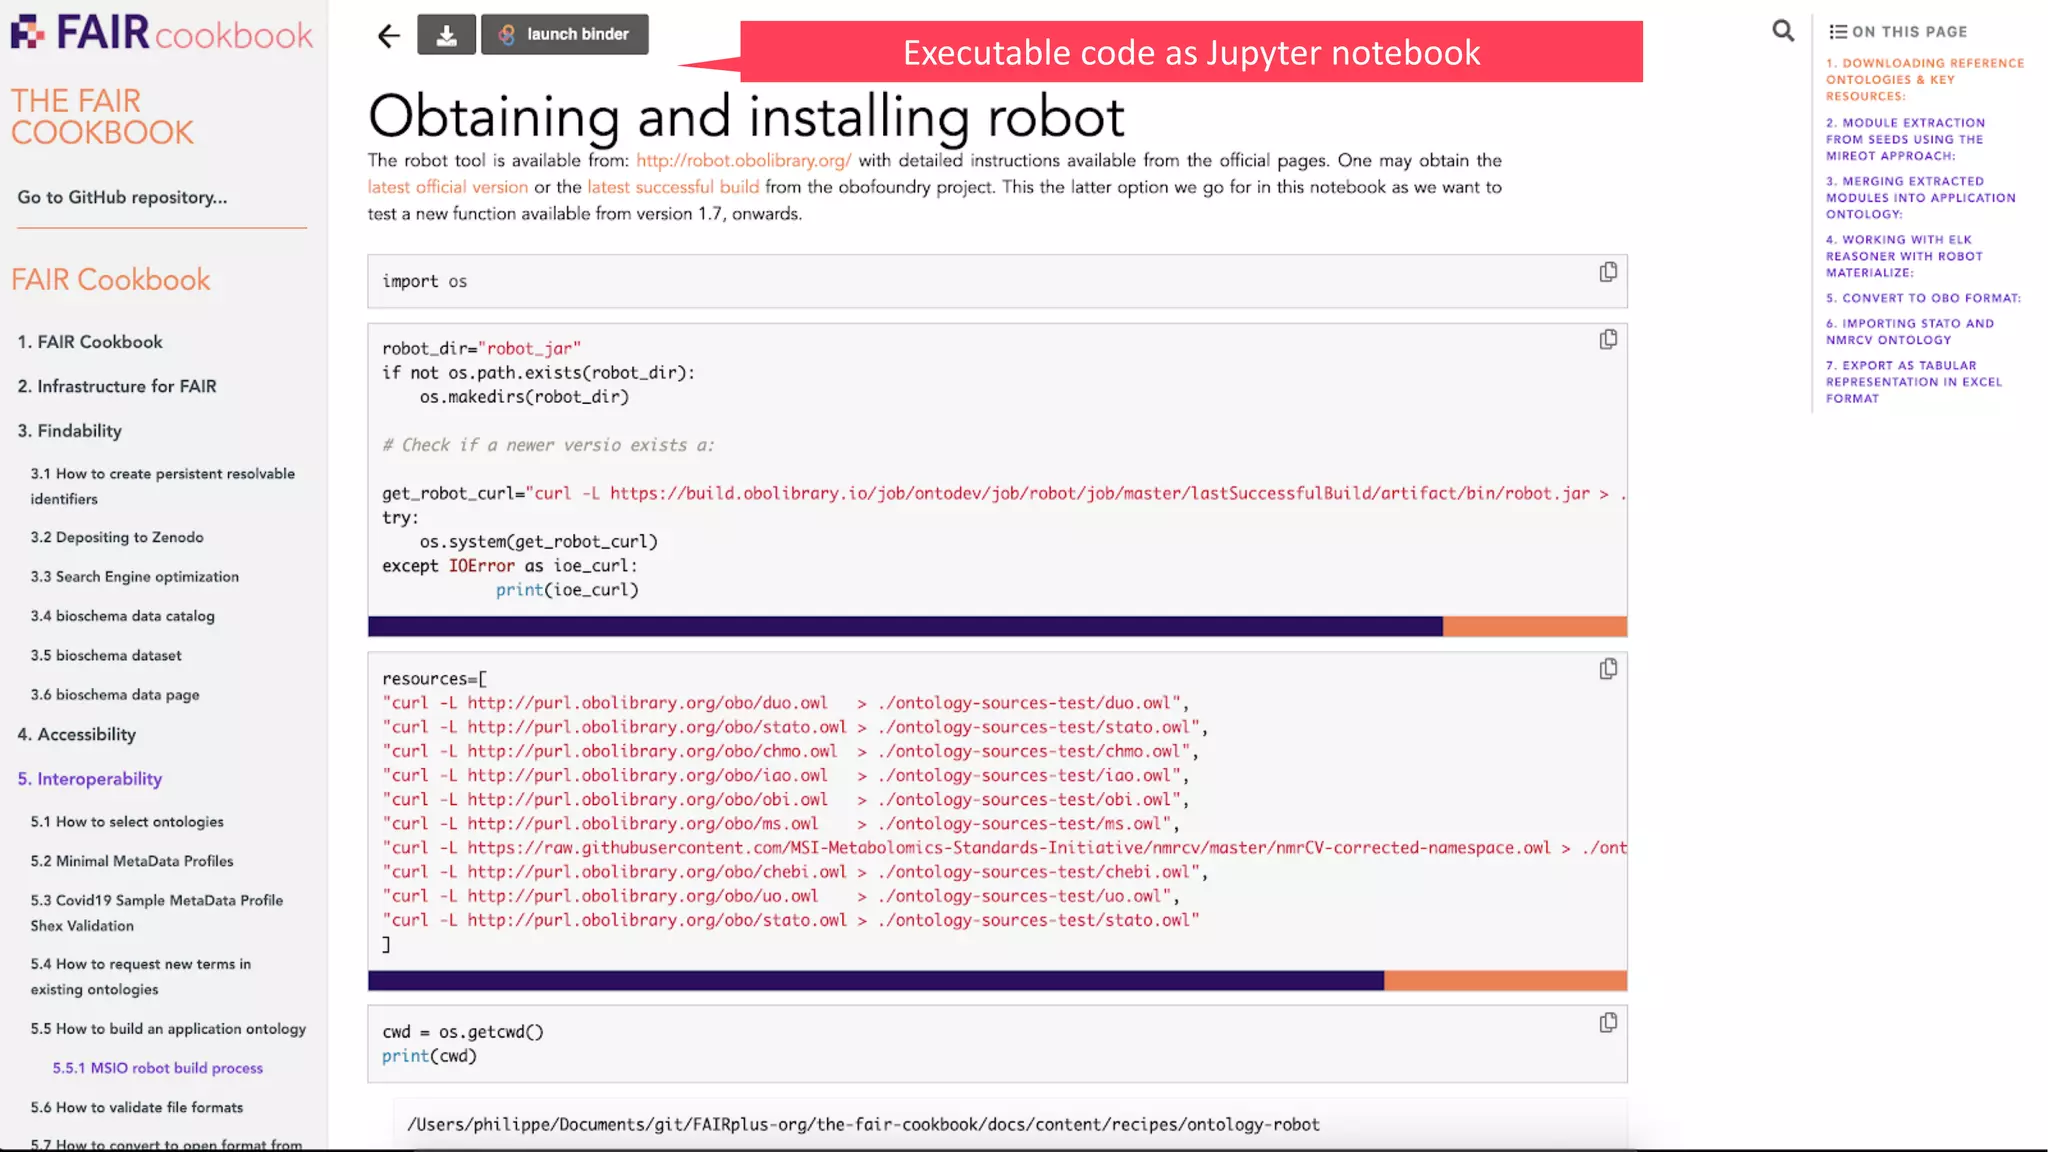The image size is (2048, 1152).
Task: Click the 'THE FAIR COOKBOOK' title
Action: tap(102, 117)
